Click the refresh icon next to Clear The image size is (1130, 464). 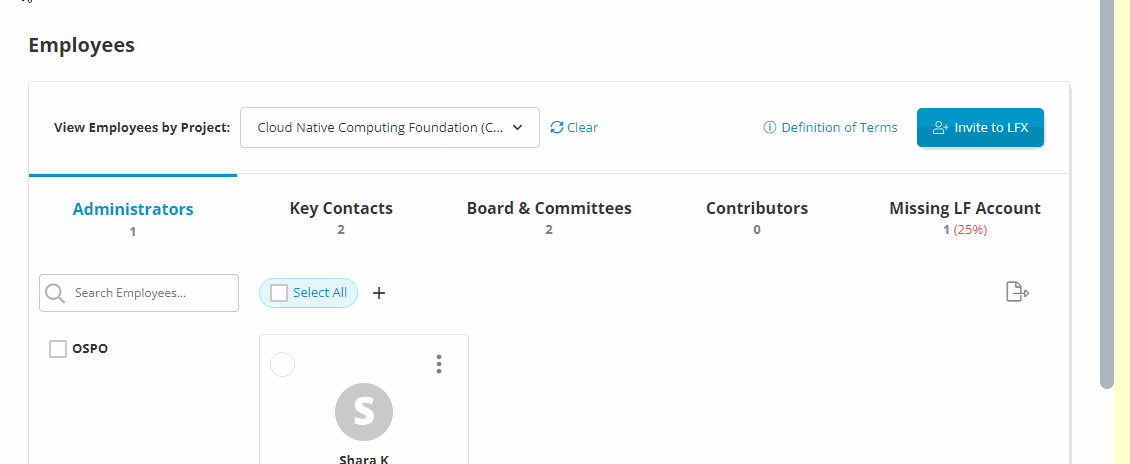tap(557, 127)
